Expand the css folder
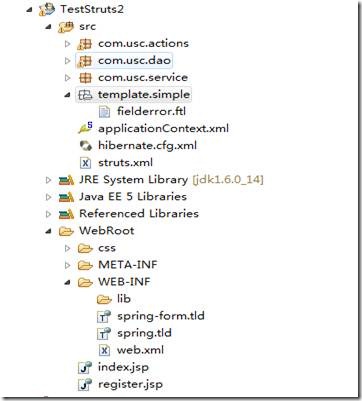This screenshot has height=401, width=362. (68, 248)
